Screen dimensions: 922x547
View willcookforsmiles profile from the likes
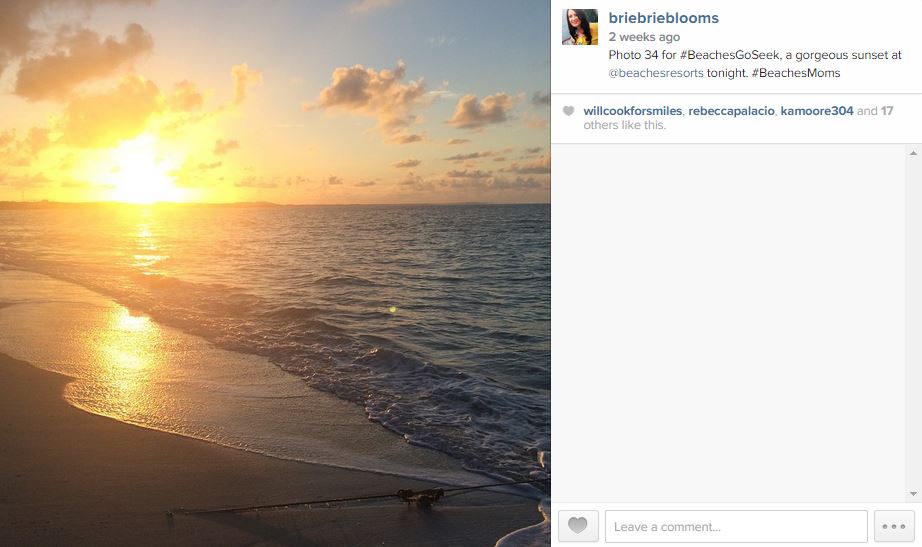coord(632,111)
